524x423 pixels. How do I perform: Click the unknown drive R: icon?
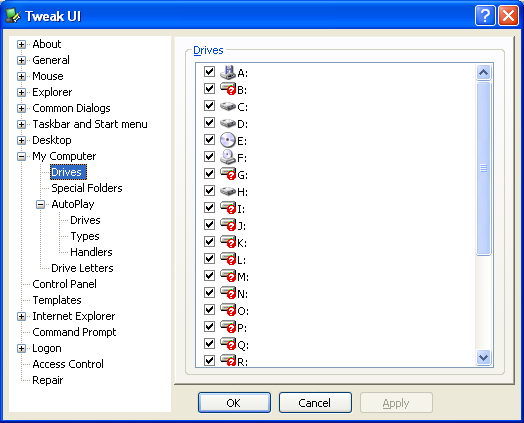(x=228, y=360)
